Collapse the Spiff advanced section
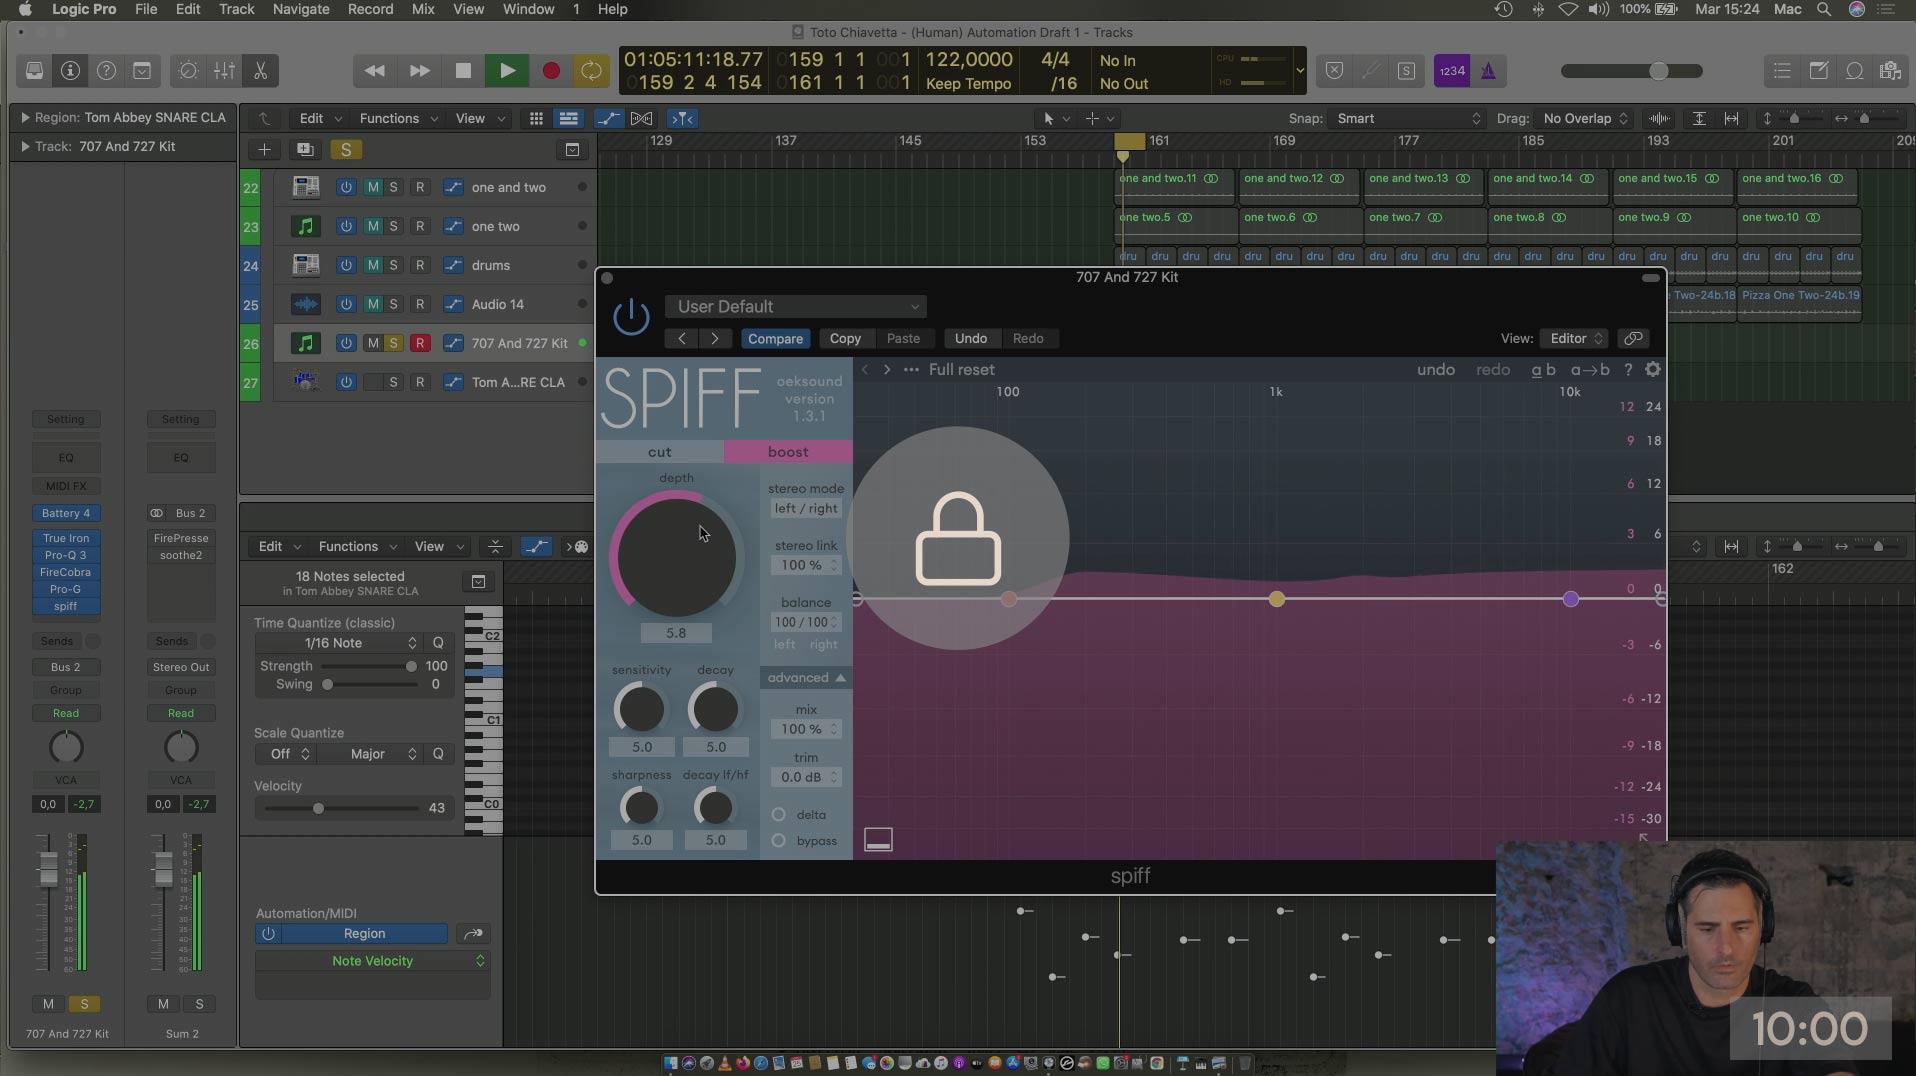1916x1076 pixels. click(806, 678)
